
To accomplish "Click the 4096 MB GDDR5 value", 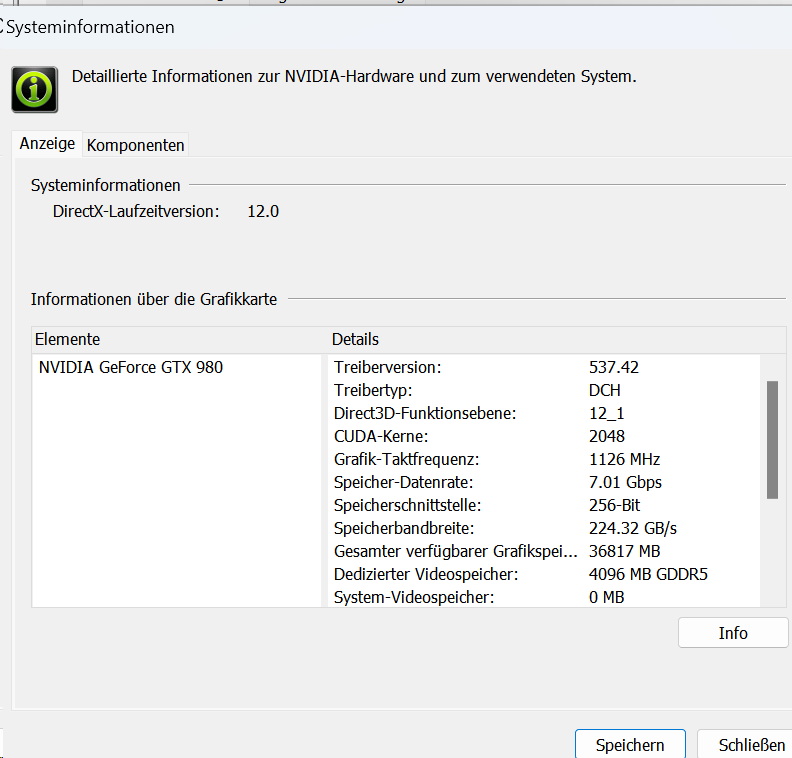I will coord(648,575).
